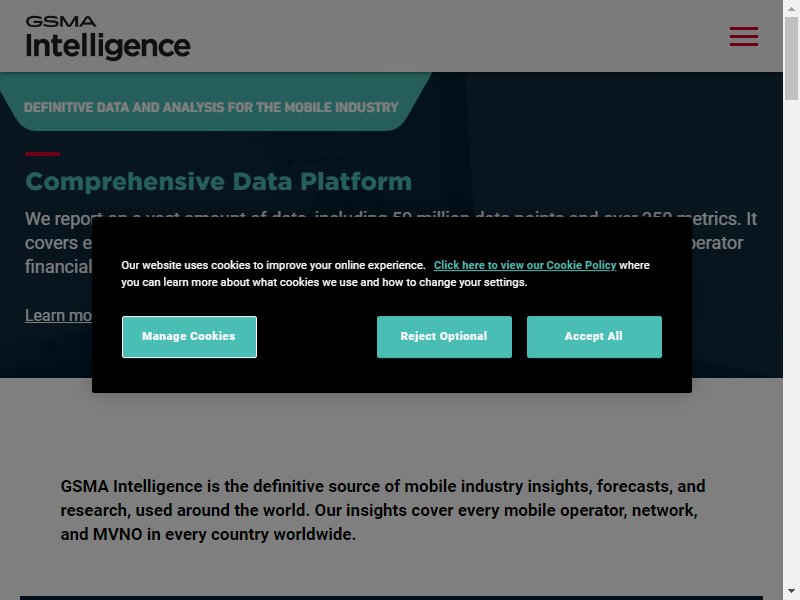Accept all cookies with Accept All
The height and width of the screenshot is (600, 800).
click(x=594, y=337)
